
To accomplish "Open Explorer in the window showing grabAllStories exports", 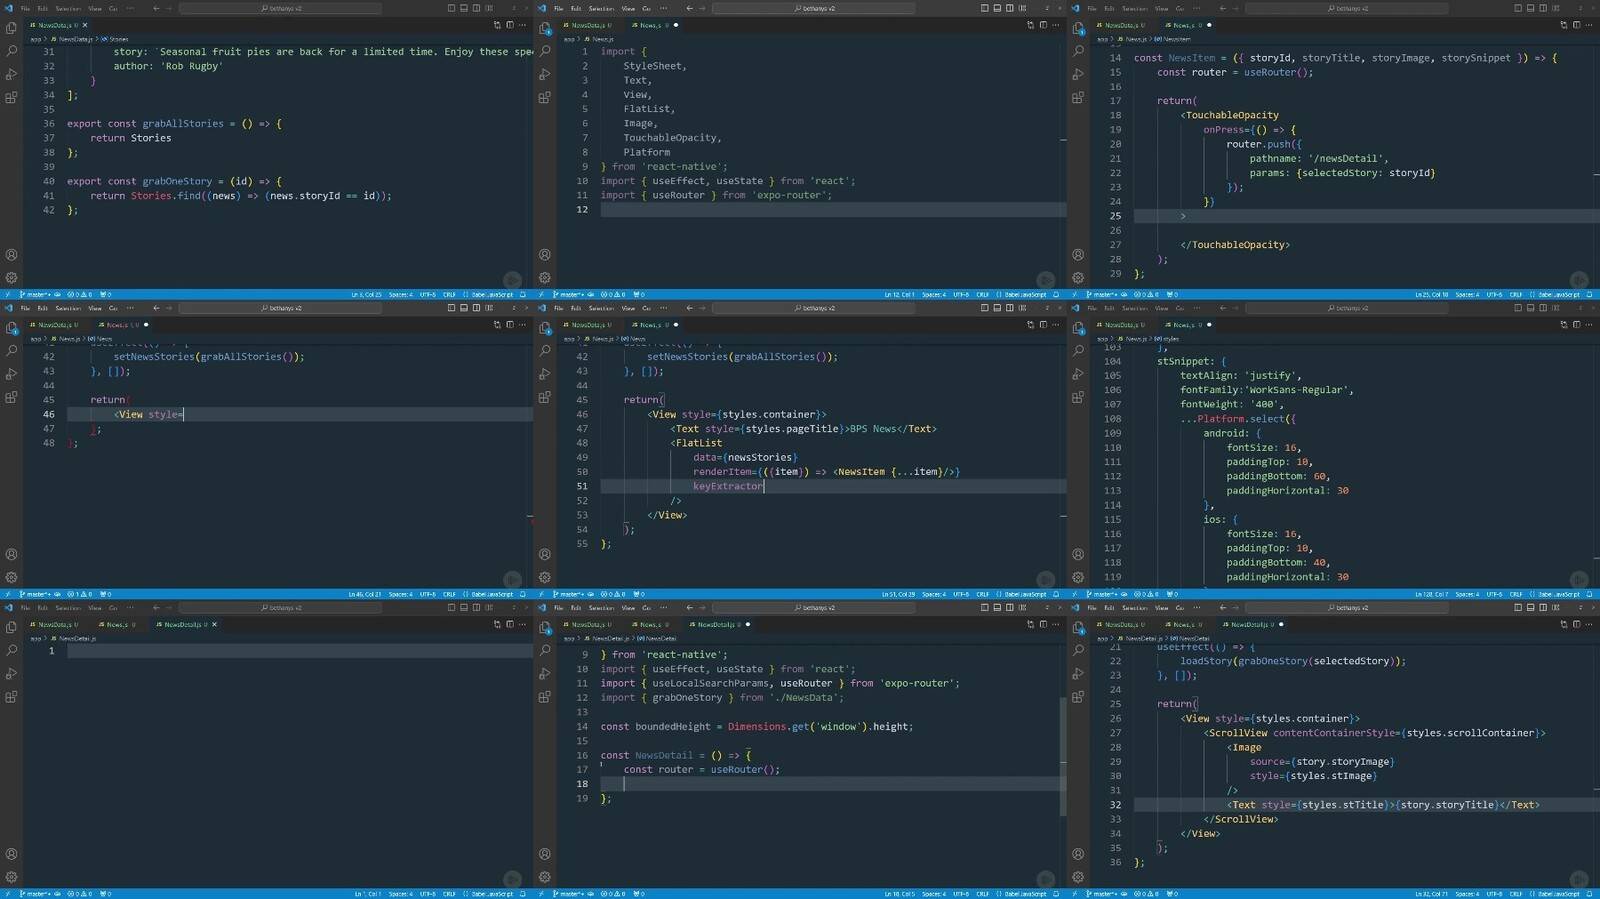I will [x=11, y=28].
